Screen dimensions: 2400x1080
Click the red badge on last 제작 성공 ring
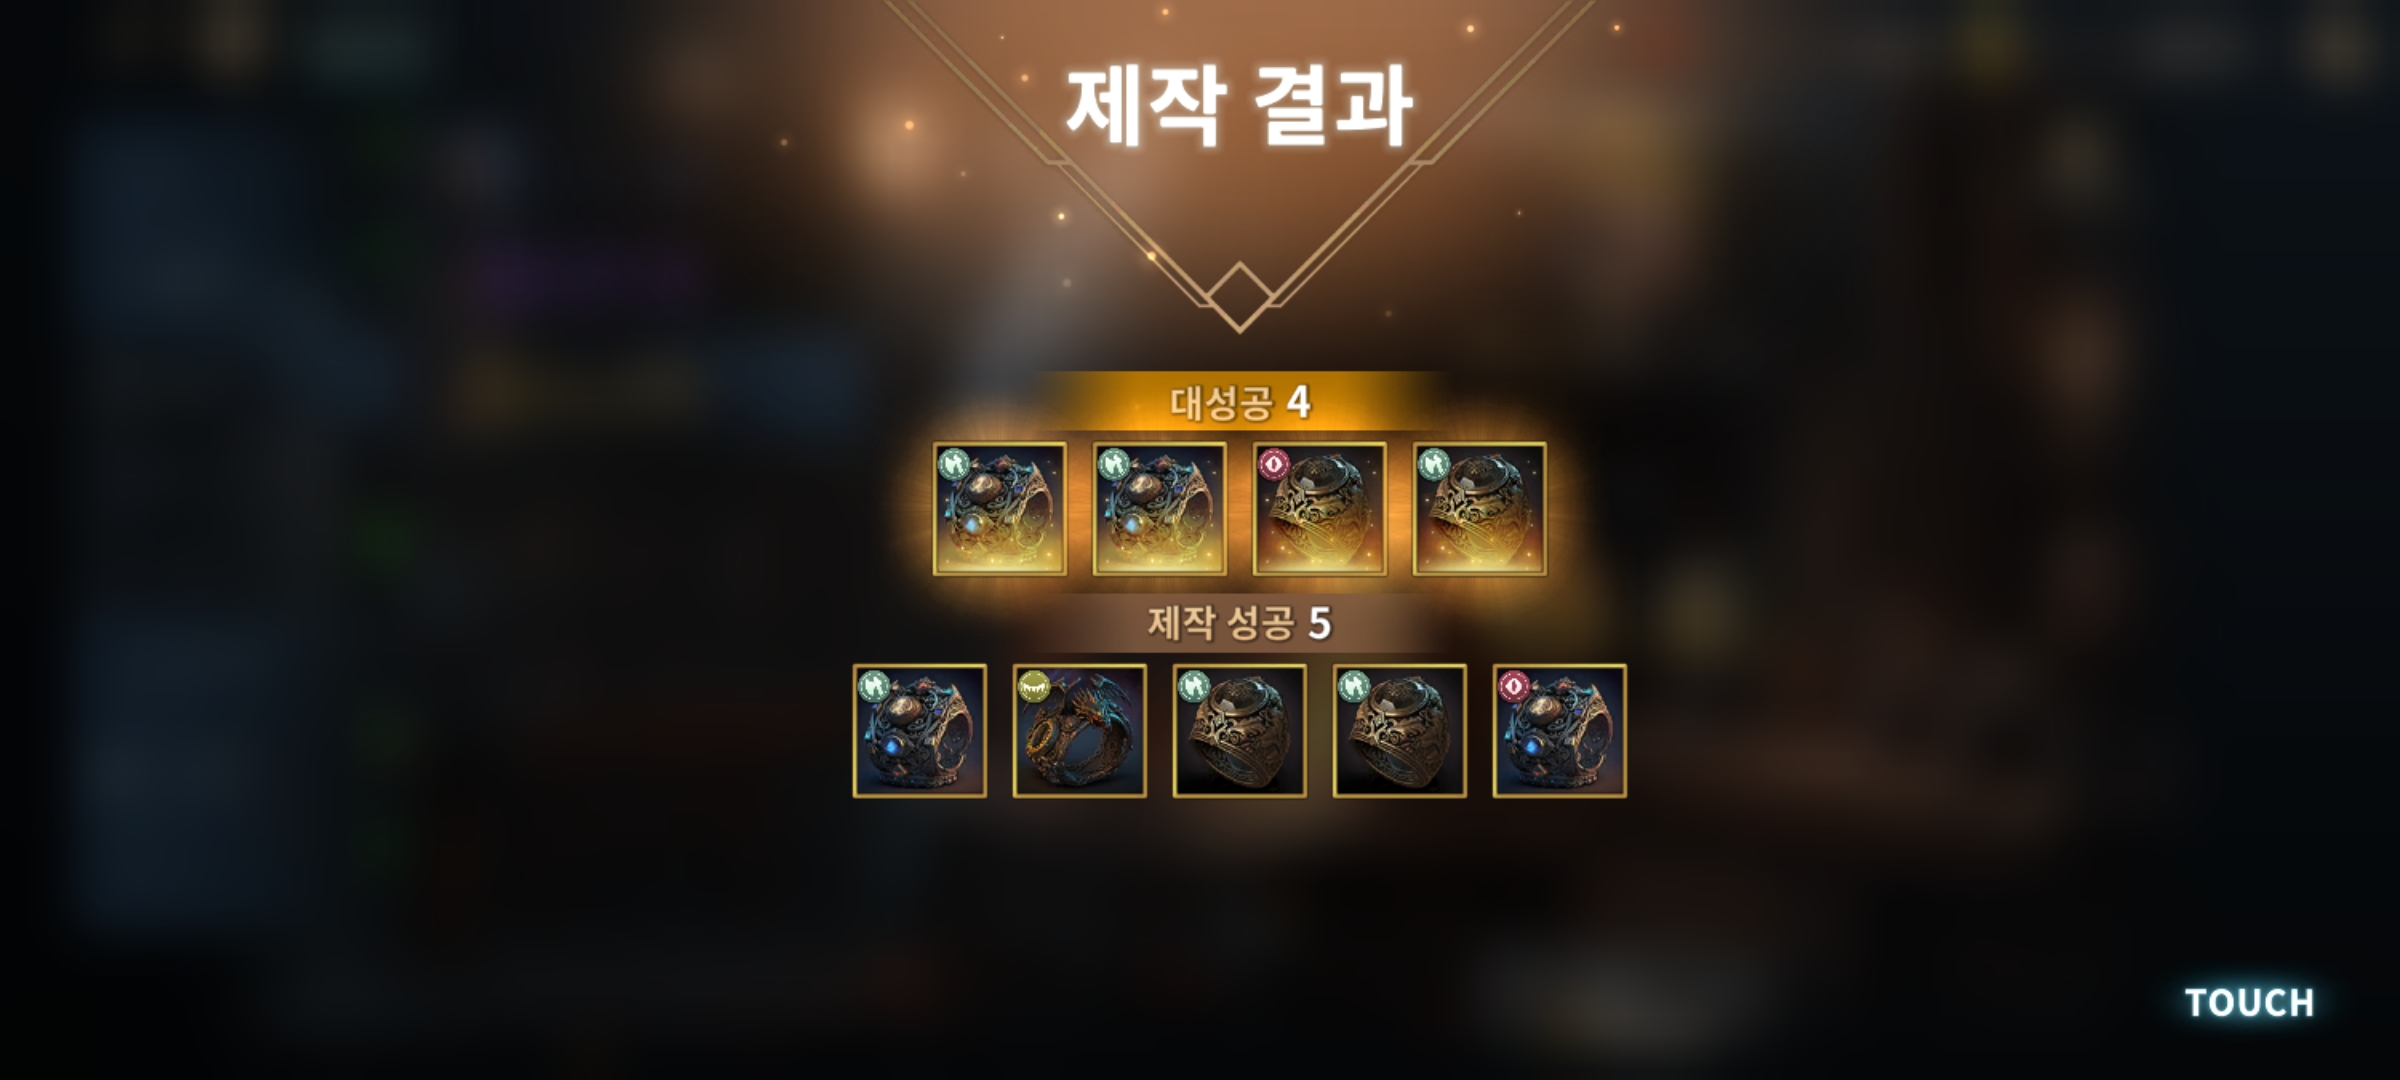(x=1513, y=686)
